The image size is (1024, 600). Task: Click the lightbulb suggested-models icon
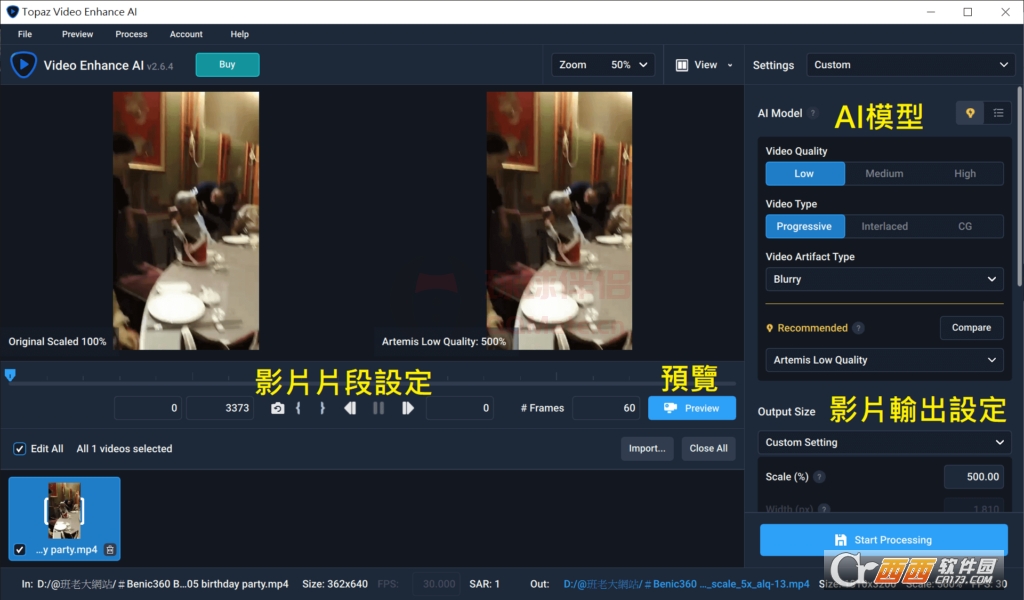[x=970, y=113]
